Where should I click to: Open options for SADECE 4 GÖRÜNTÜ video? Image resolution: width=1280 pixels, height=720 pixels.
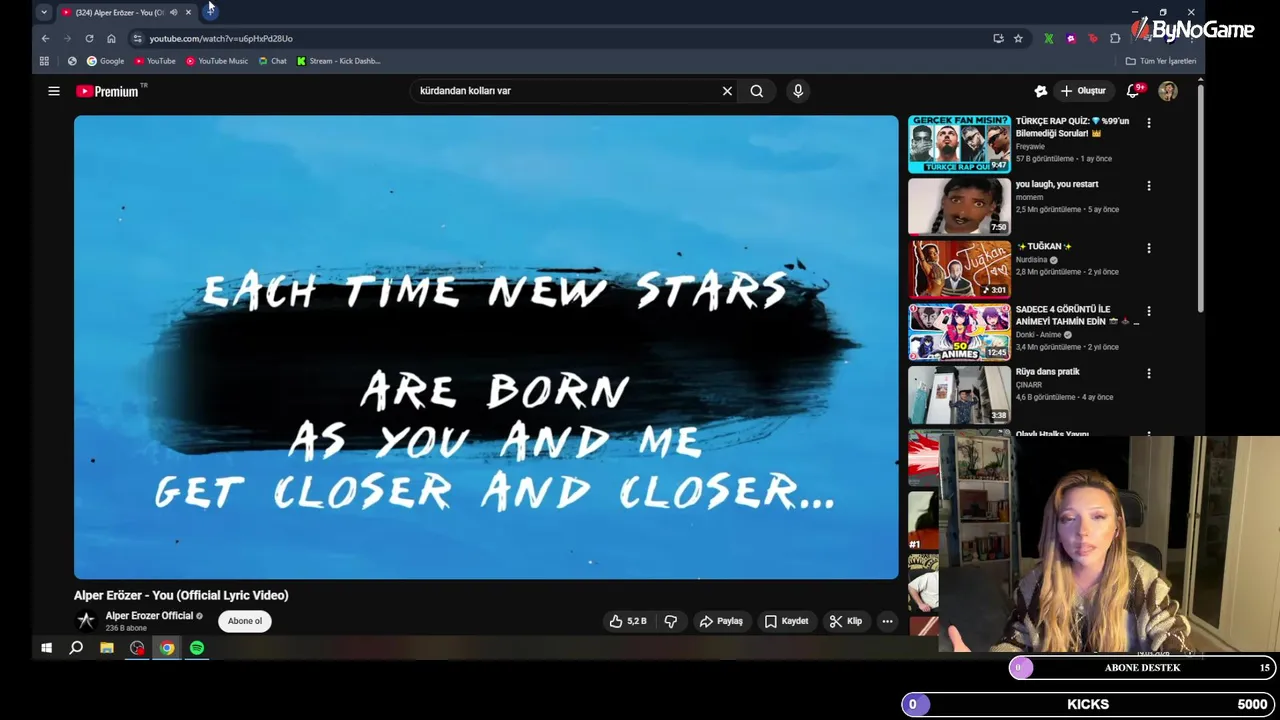pos(1148,311)
